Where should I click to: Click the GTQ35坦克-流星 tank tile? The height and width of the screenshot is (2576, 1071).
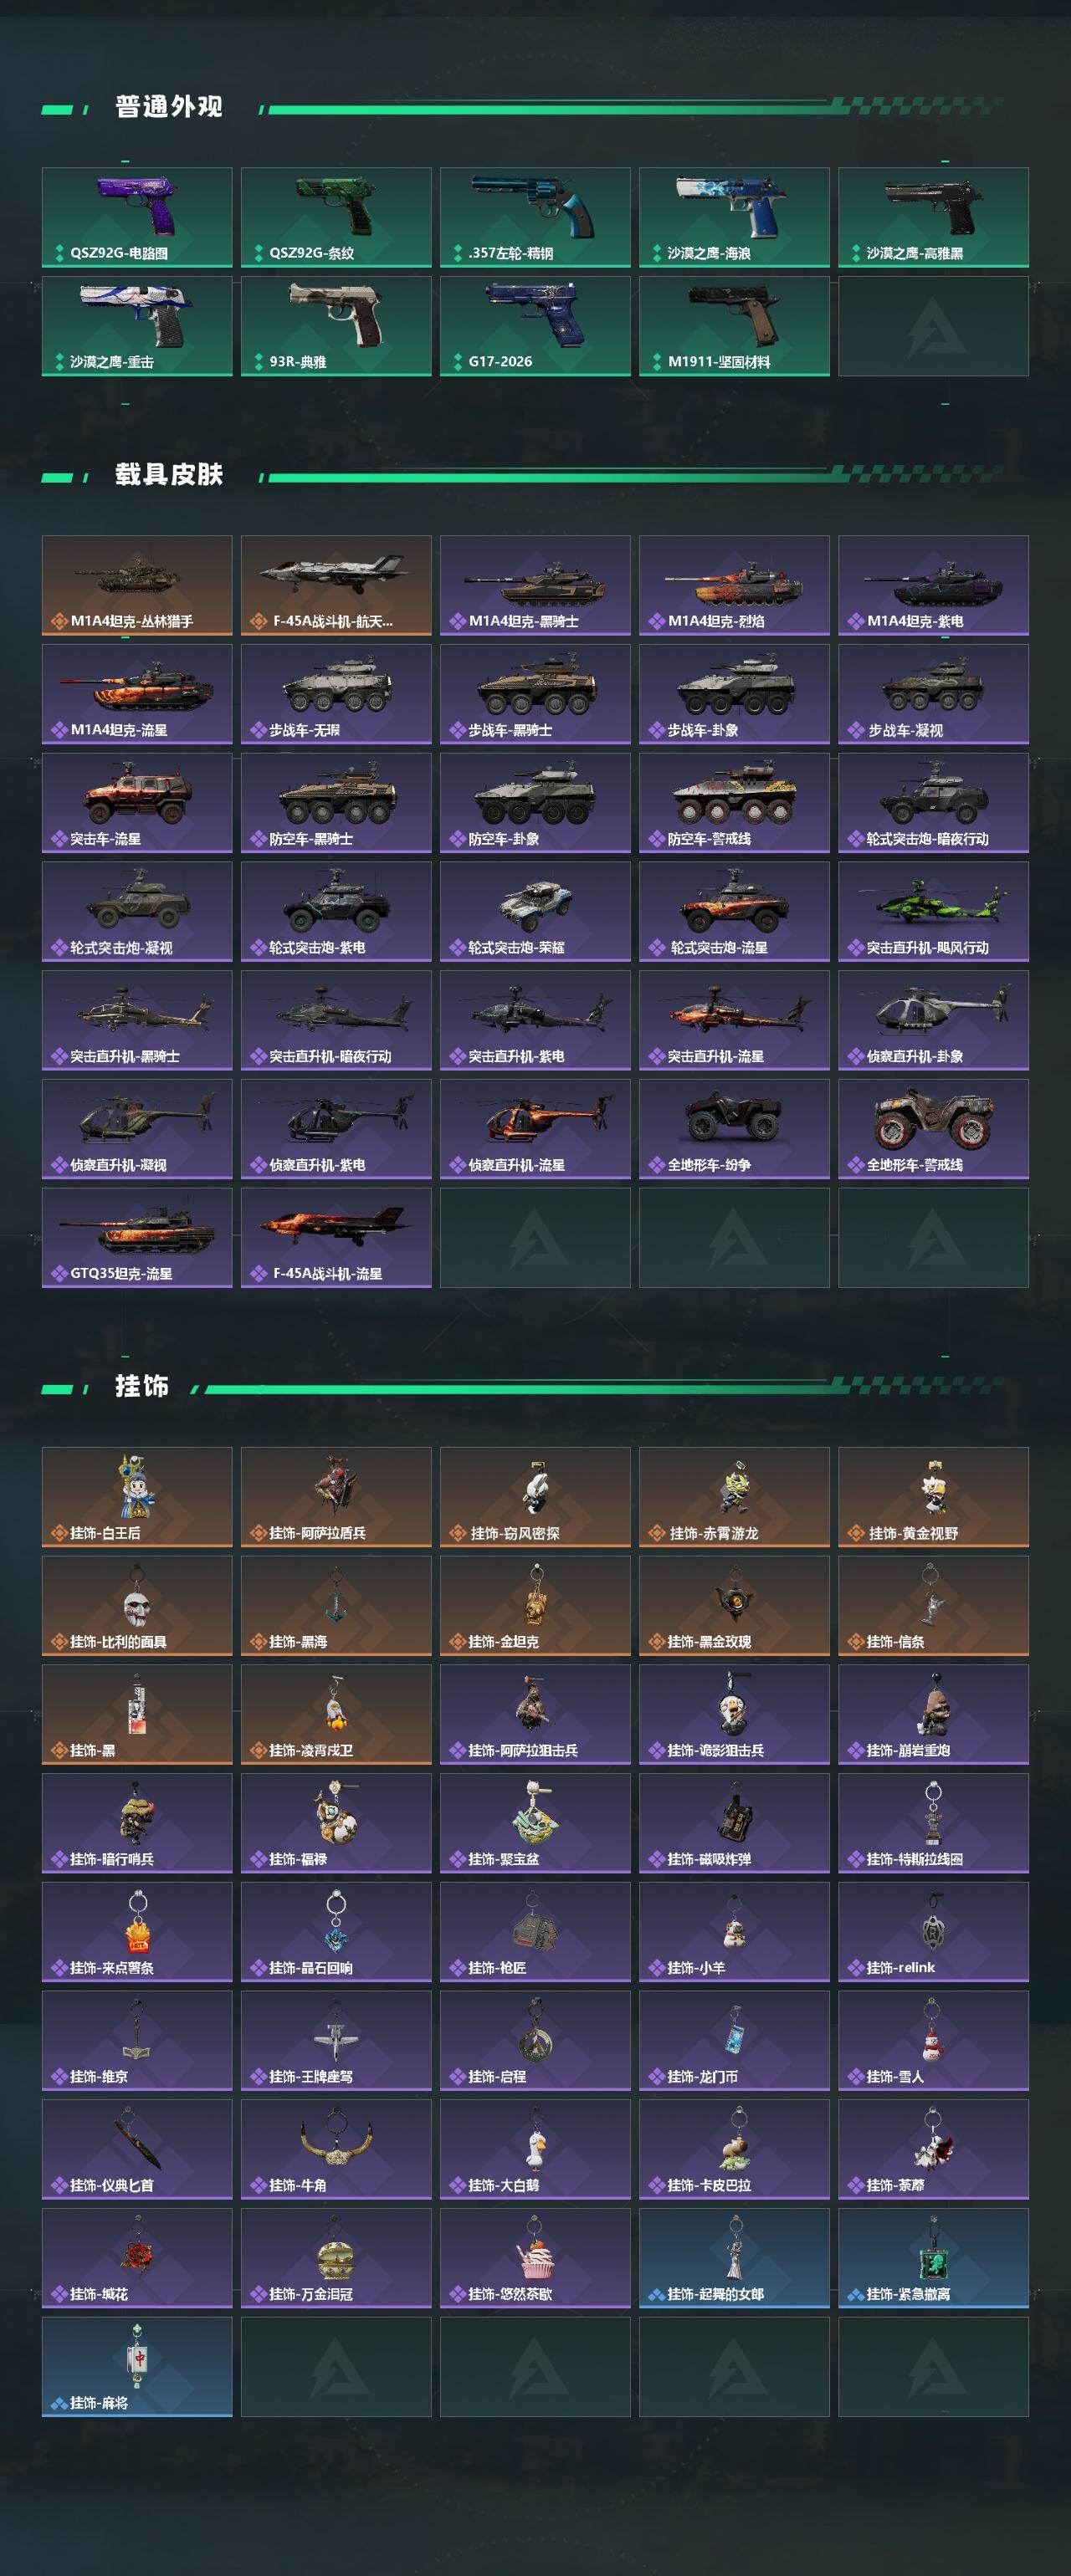point(137,1237)
